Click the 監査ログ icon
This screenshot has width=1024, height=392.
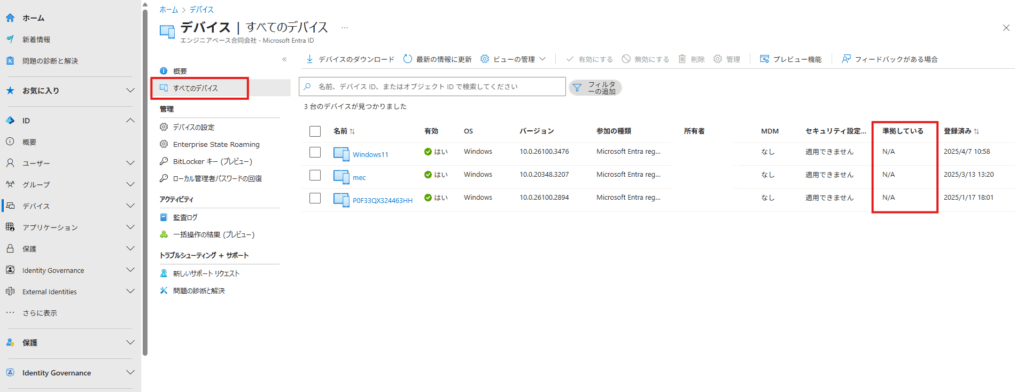[164, 217]
